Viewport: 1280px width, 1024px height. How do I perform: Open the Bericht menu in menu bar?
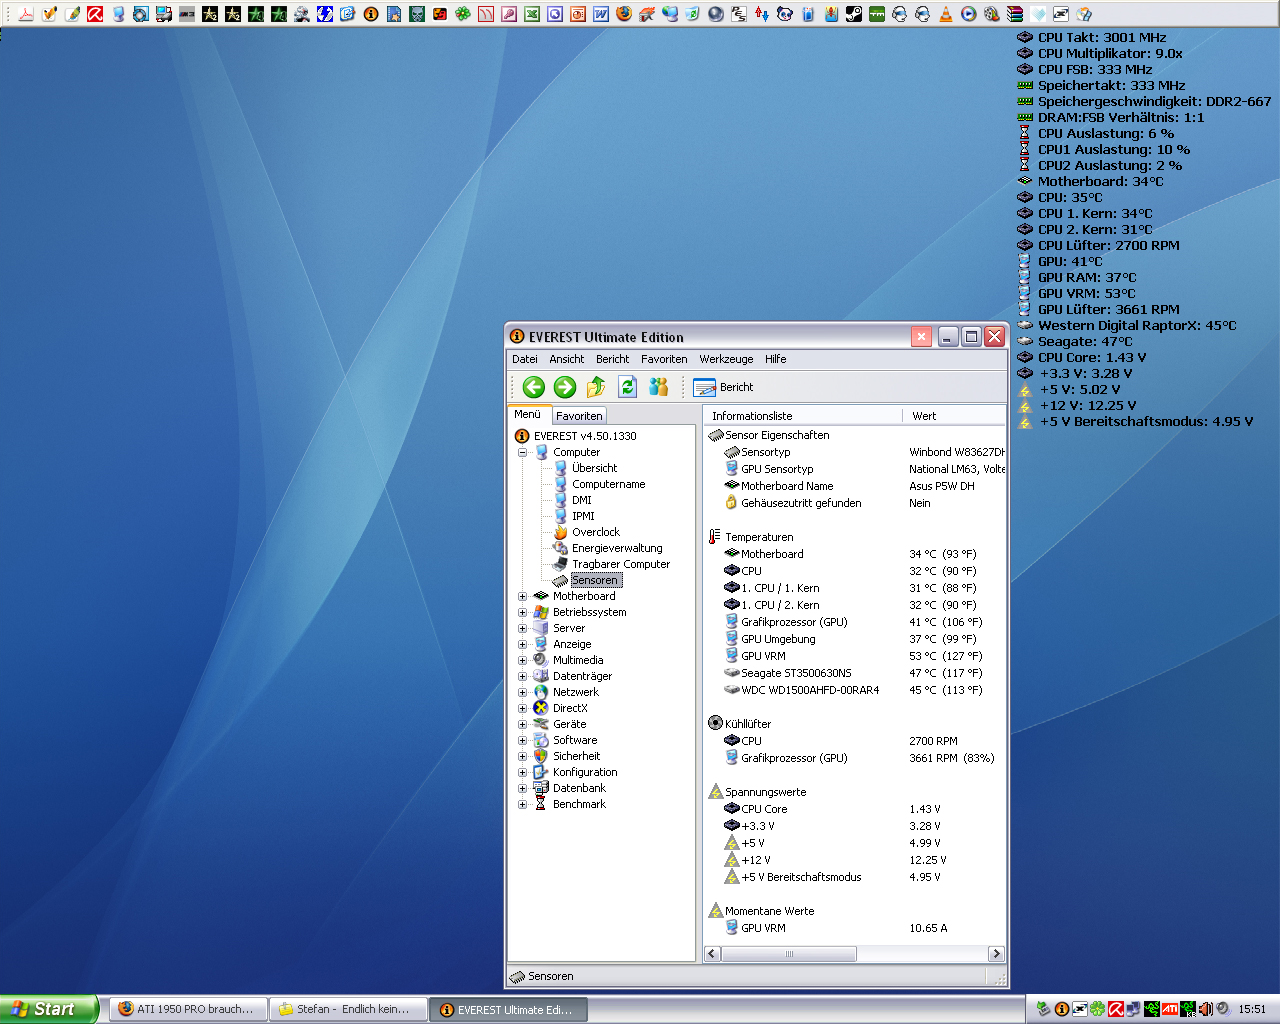point(612,359)
